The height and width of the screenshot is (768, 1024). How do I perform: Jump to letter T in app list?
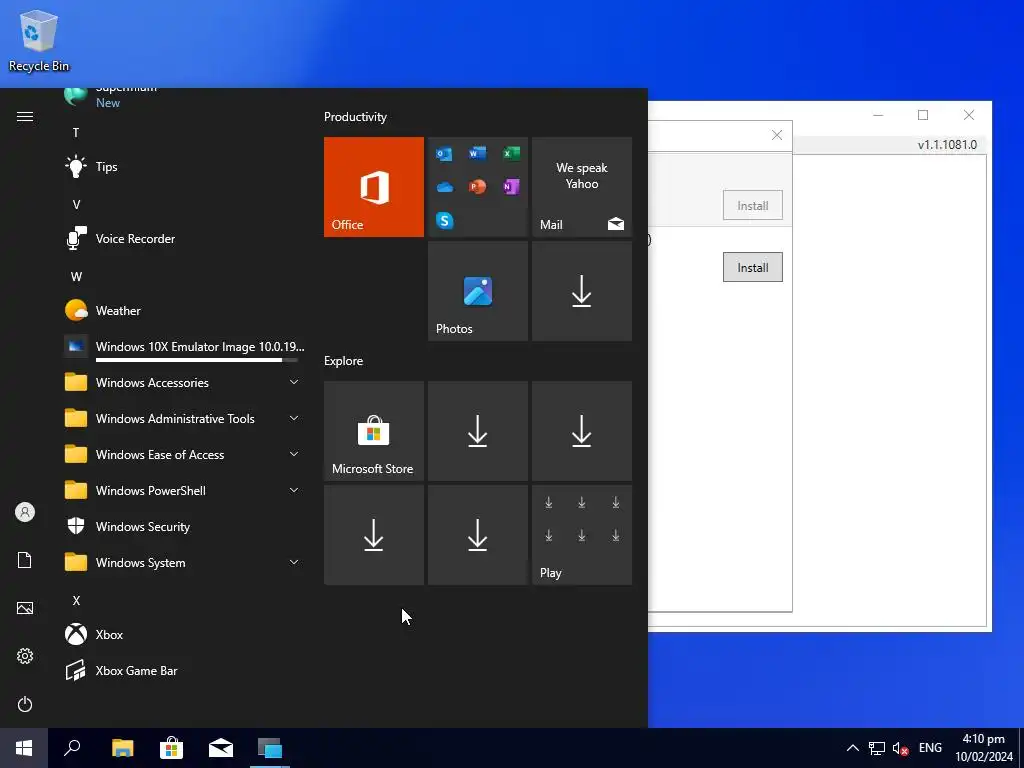[x=76, y=133]
